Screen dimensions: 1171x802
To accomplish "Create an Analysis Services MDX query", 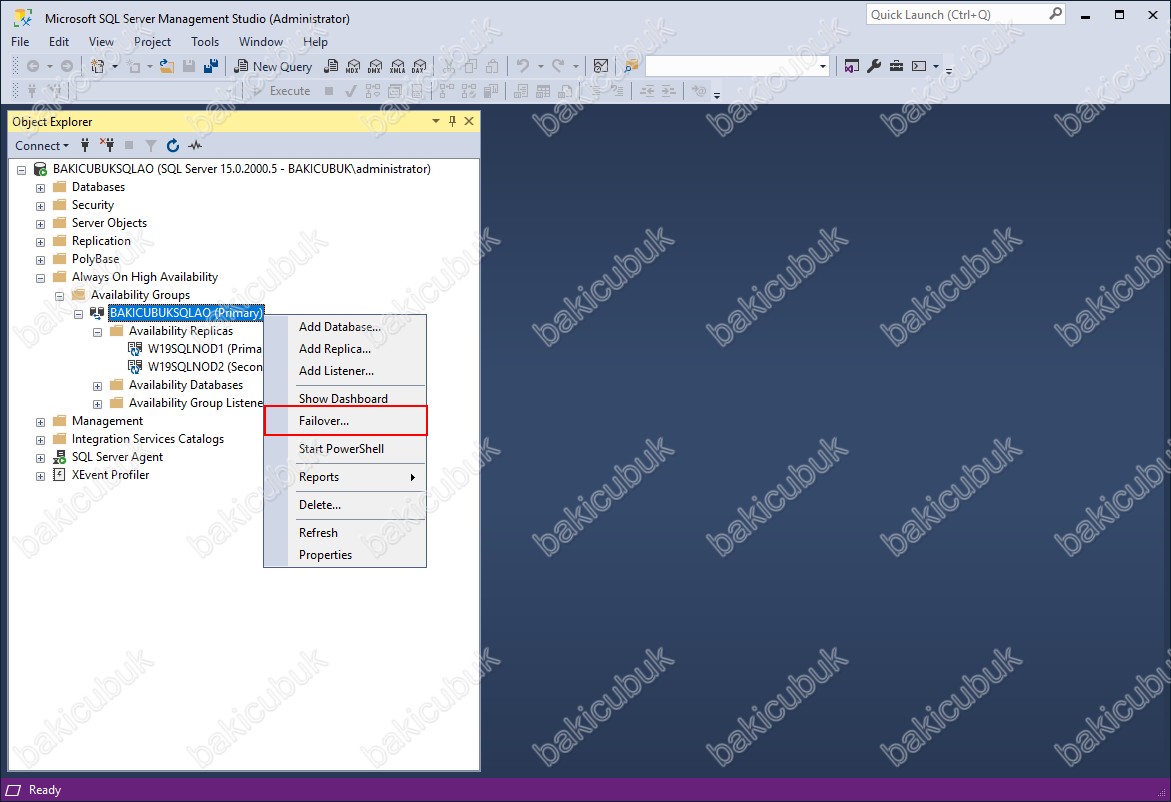I will click(353, 66).
